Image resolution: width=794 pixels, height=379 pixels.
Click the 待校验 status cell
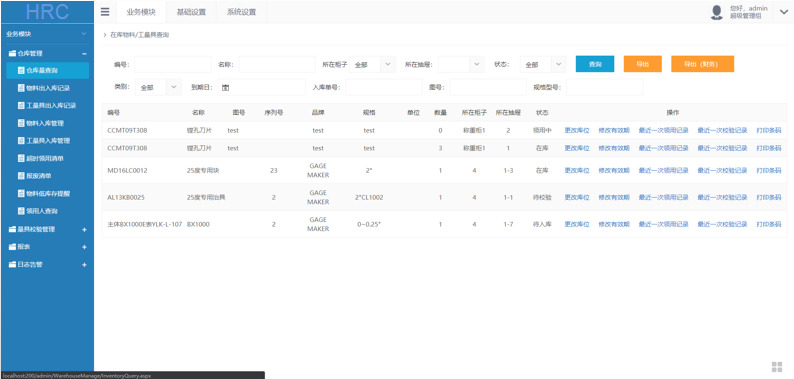click(542, 198)
